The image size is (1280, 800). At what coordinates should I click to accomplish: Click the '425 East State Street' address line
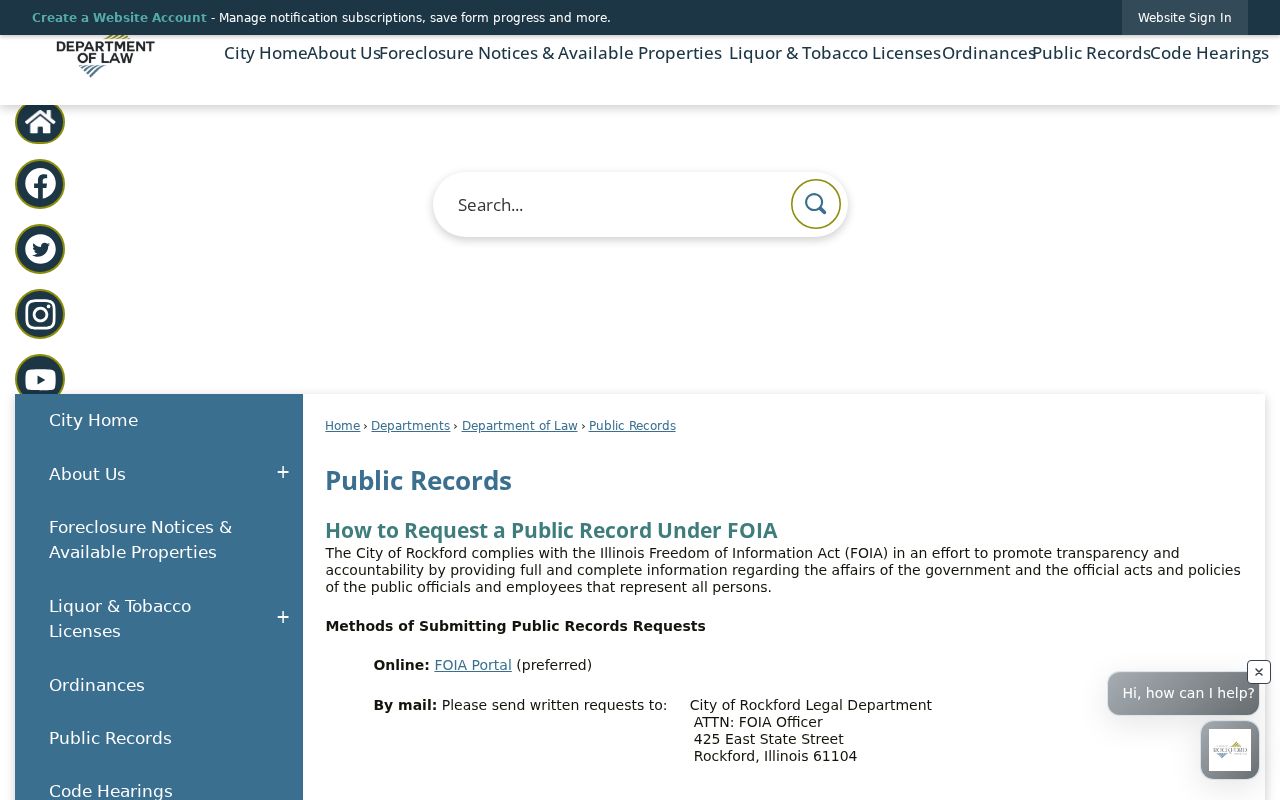768,739
